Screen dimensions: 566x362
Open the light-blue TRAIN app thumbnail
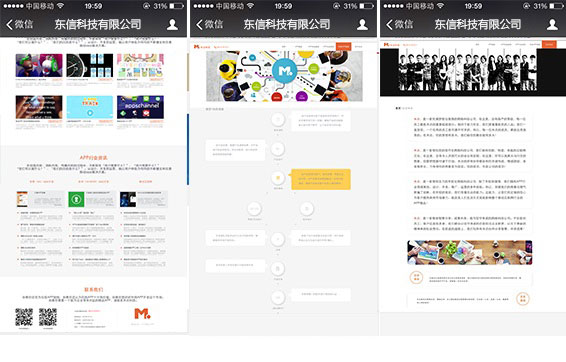tap(90, 107)
